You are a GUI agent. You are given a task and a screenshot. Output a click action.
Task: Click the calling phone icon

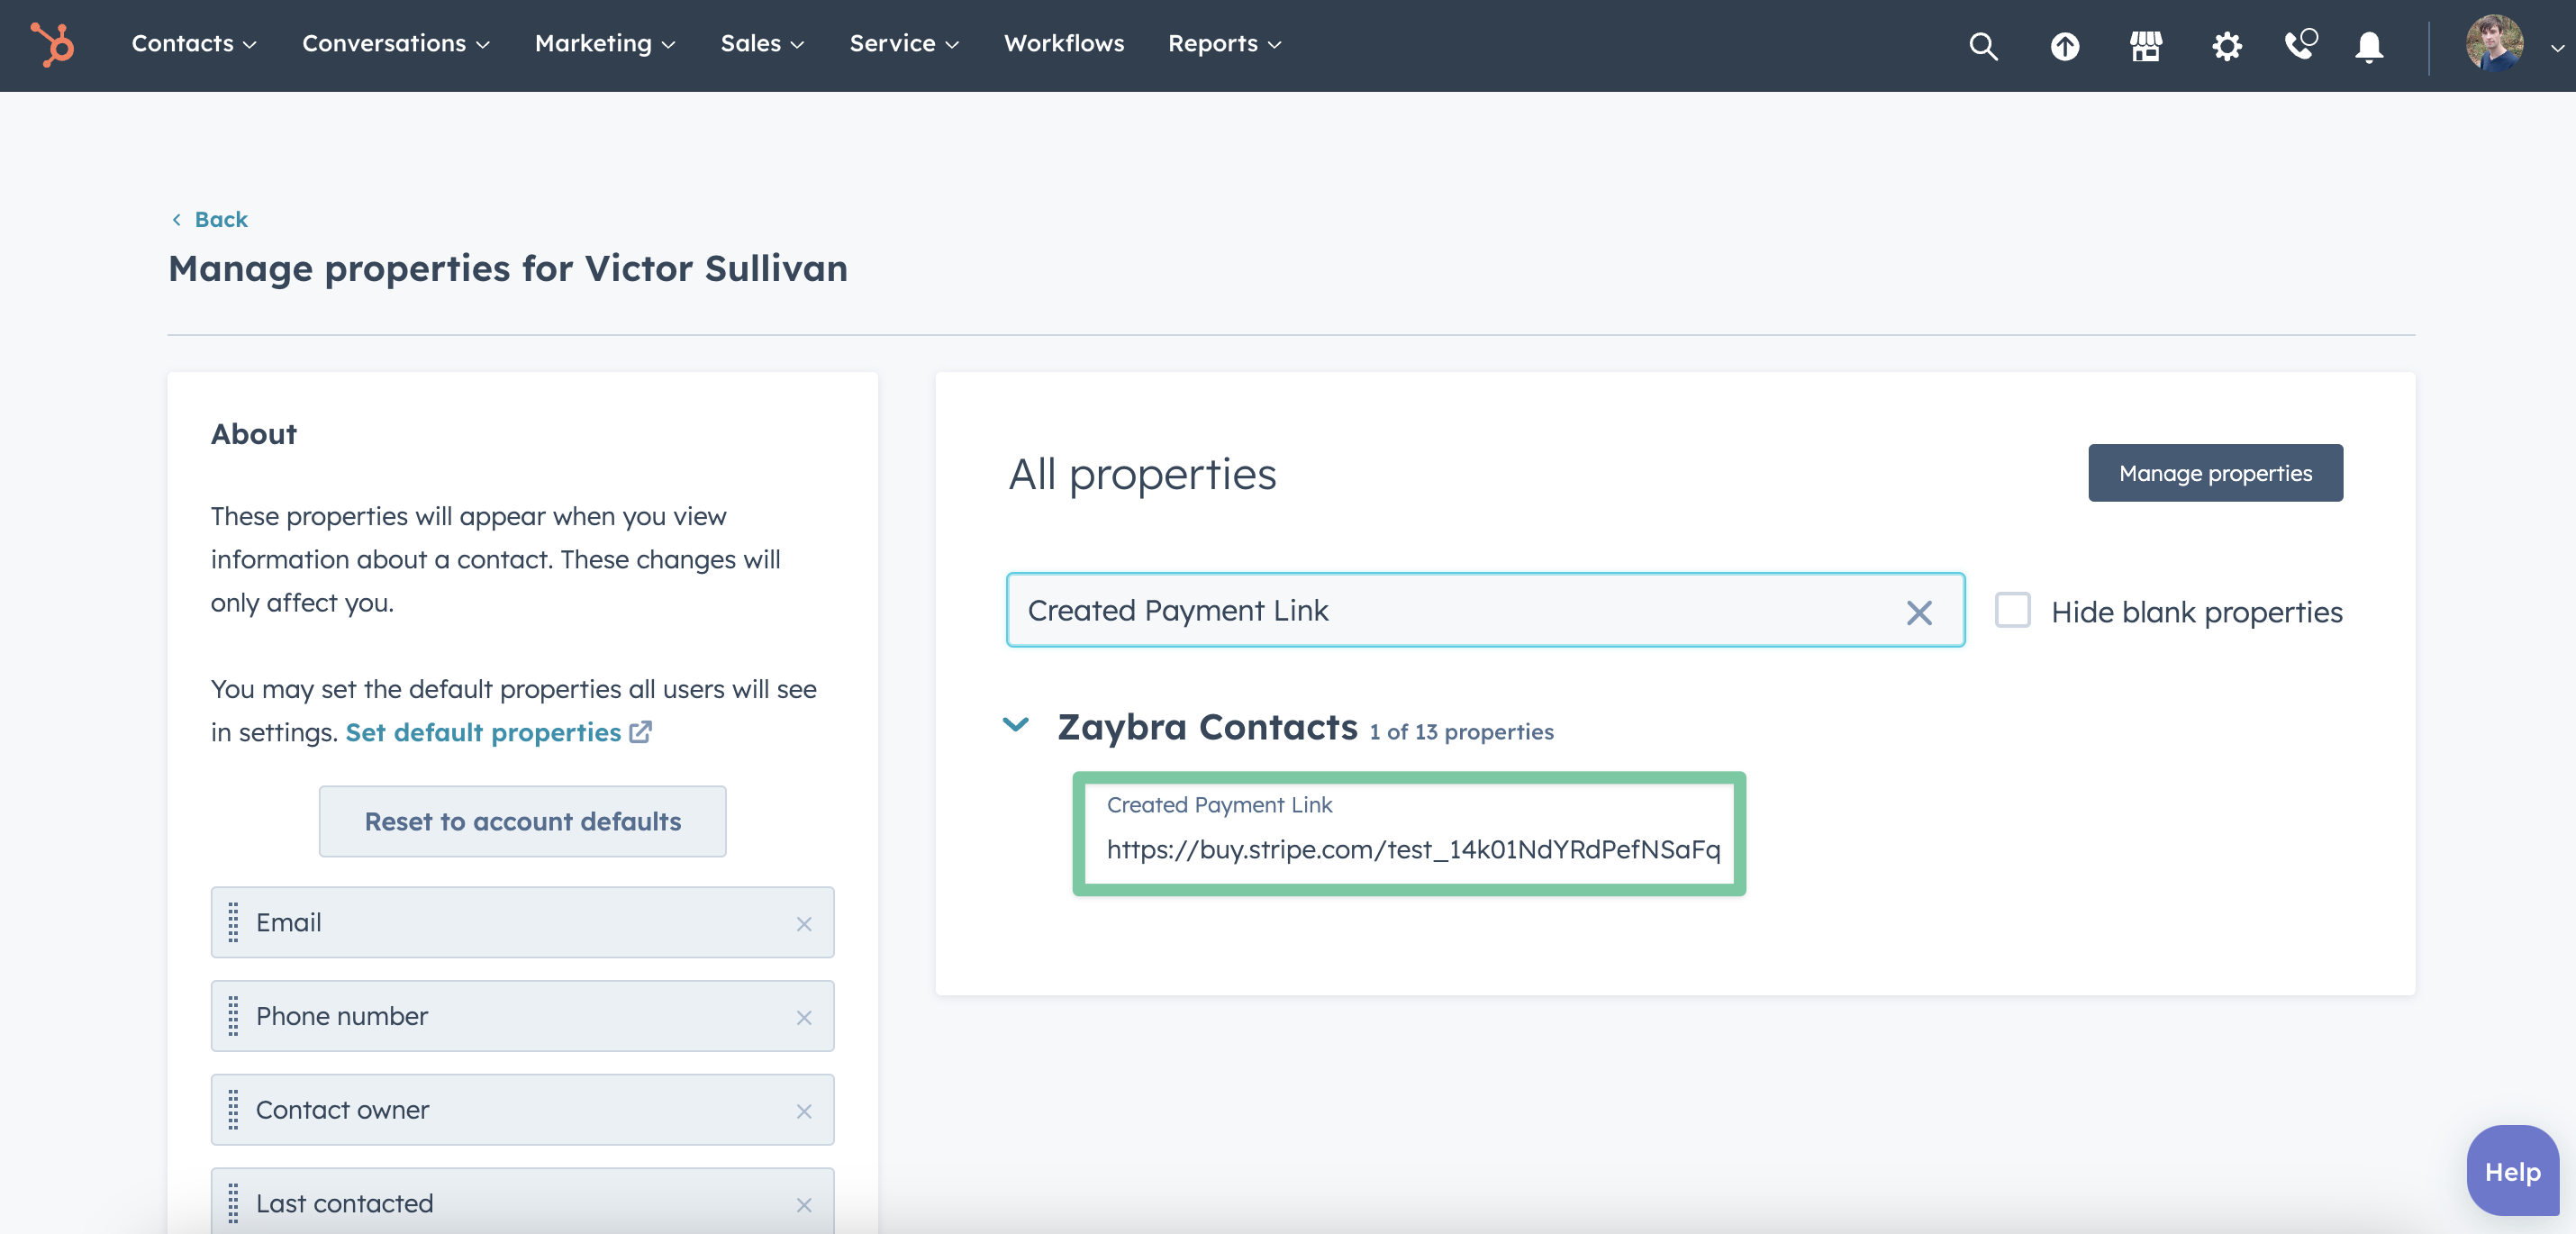click(x=2300, y=45)
